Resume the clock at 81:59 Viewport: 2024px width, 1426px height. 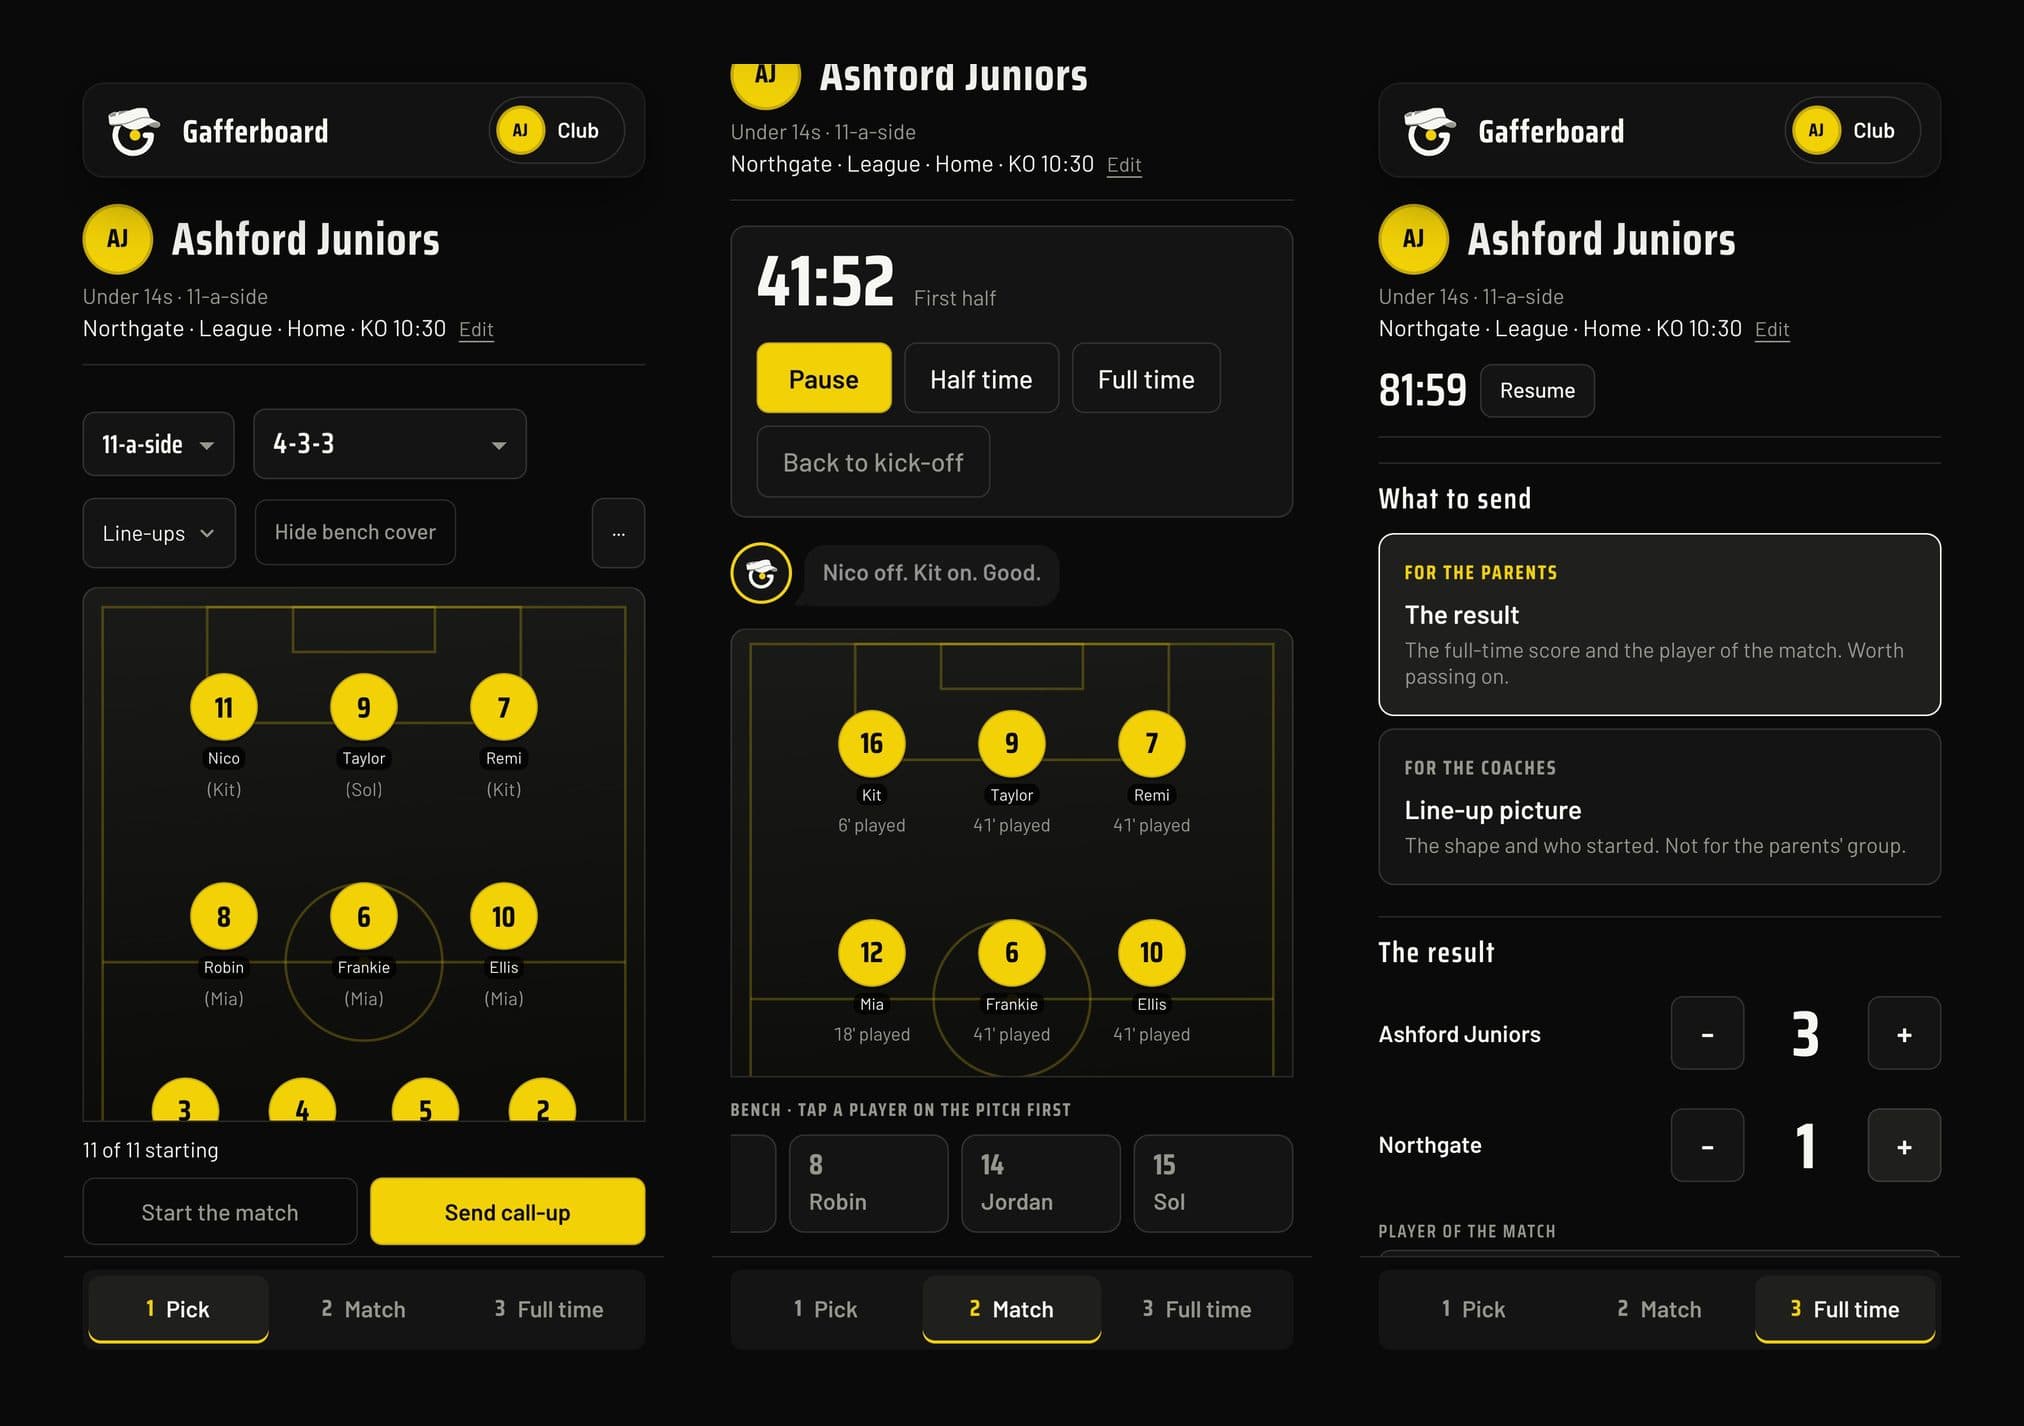(x=1537, y=391)
